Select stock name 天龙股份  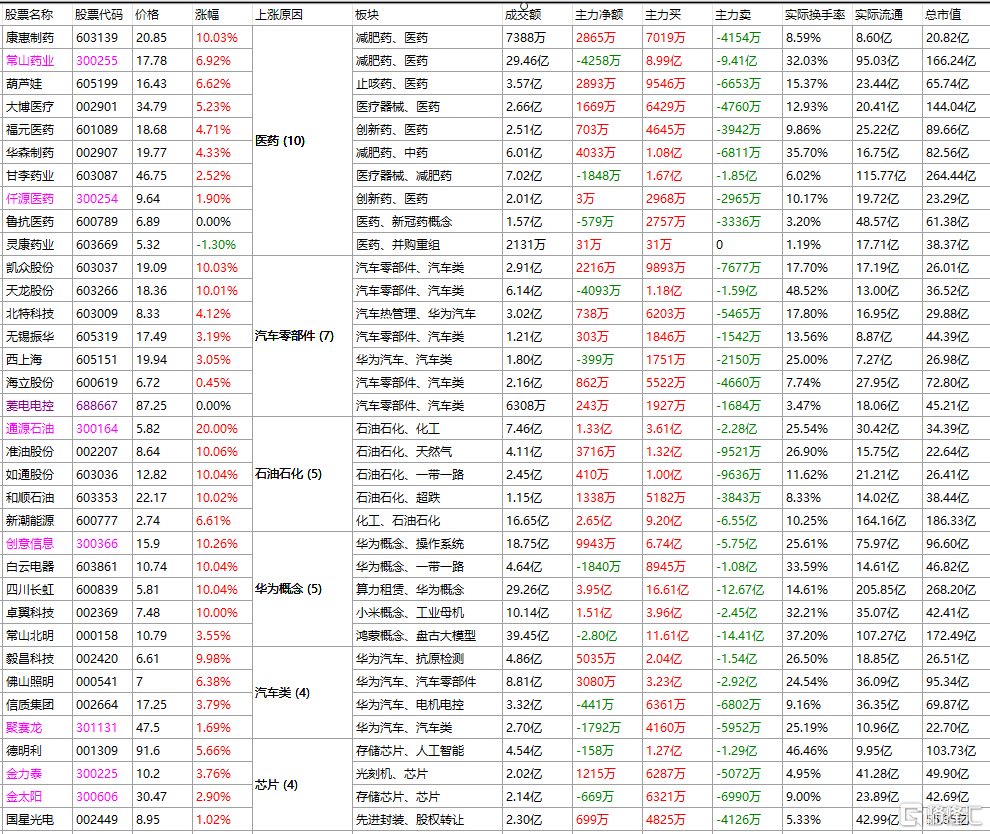point(30,291)
